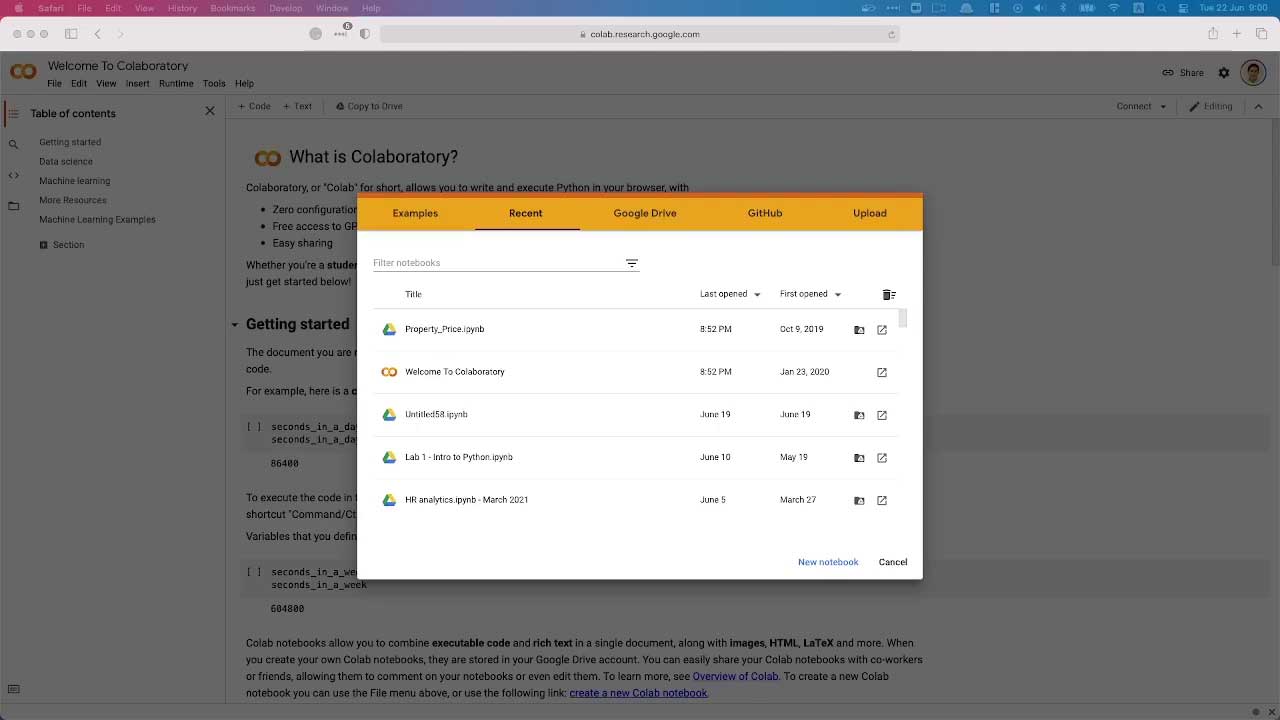Switch to the Google Drive tab
Viewport: 1280px width, 720px height.
coord(645,213)
